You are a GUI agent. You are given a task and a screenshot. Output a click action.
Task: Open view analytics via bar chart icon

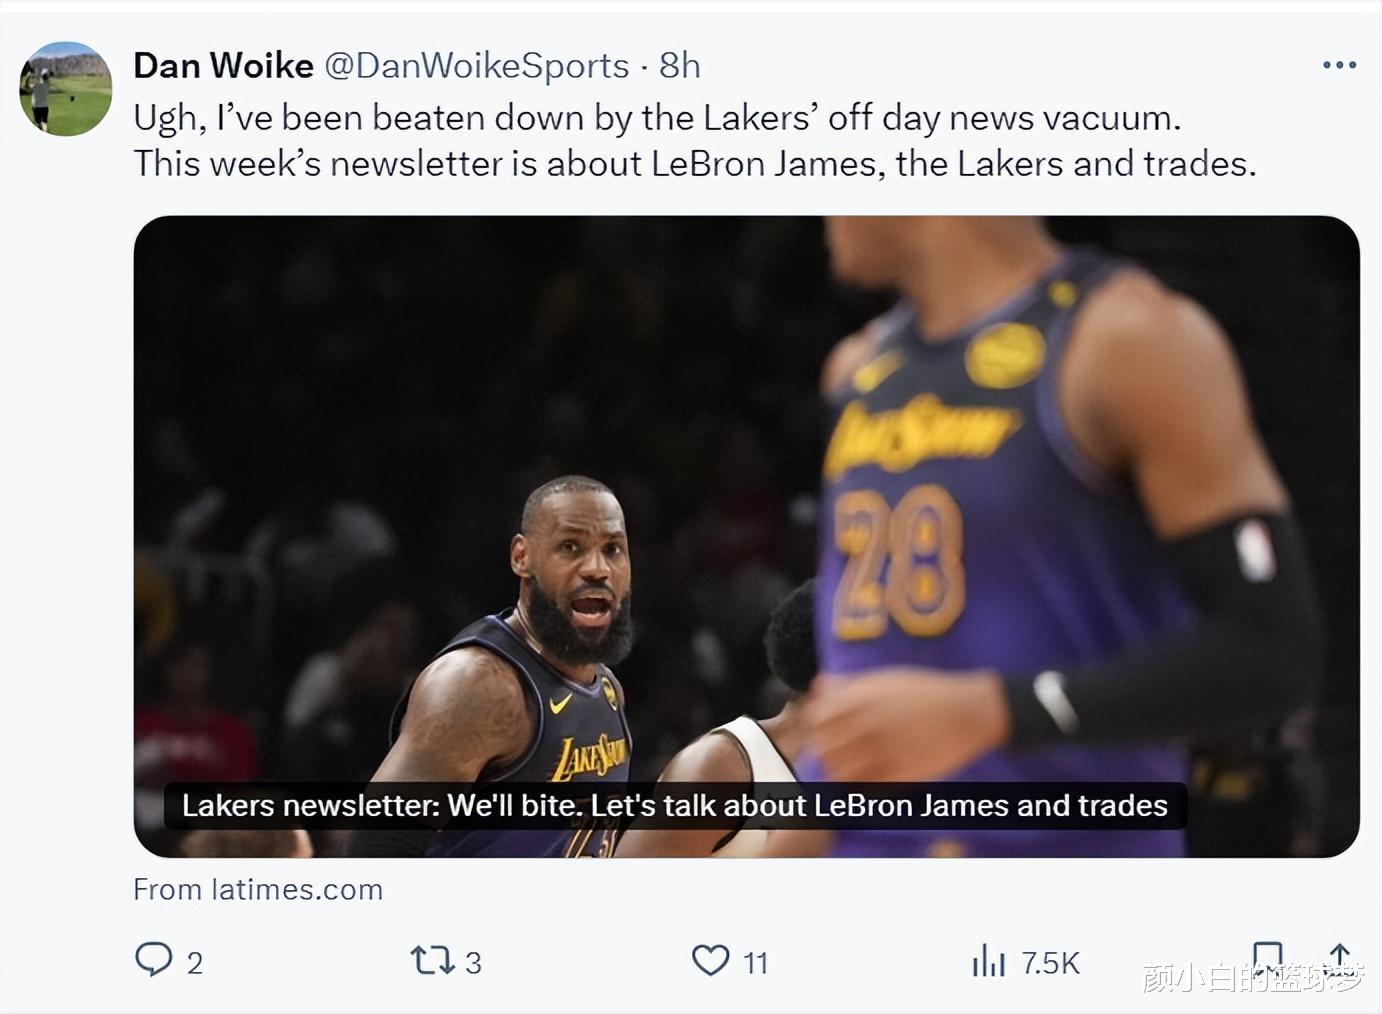(988, 961)
